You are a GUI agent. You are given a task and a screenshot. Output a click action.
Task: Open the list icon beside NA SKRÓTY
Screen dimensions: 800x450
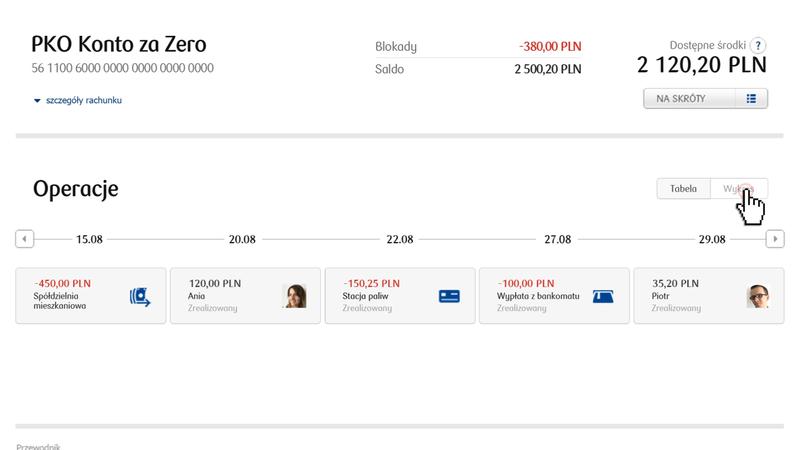tap(752, 99)
